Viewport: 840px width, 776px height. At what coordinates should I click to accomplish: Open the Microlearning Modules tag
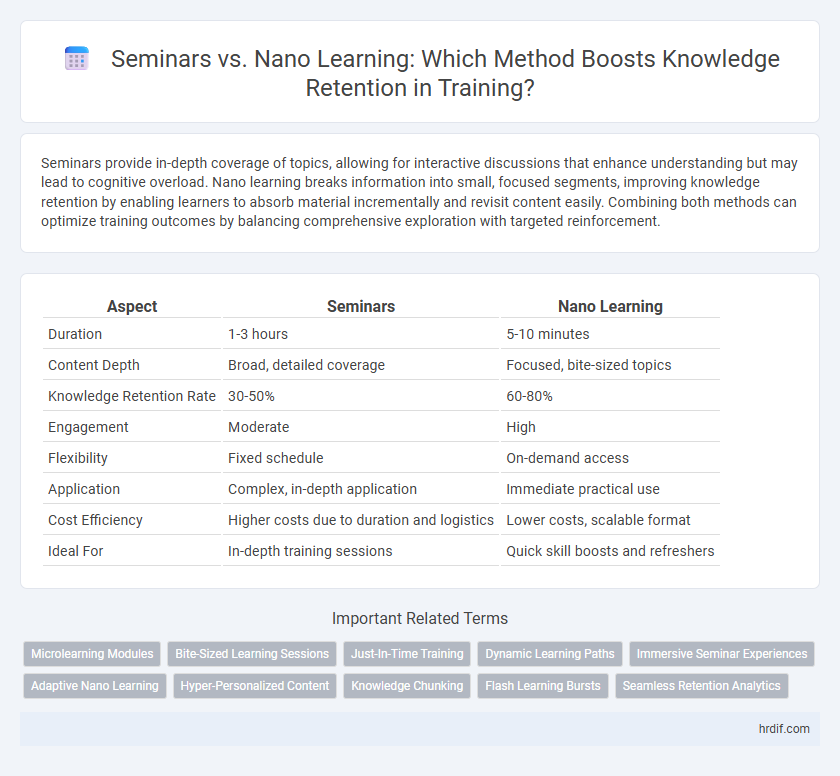[92, 654]
